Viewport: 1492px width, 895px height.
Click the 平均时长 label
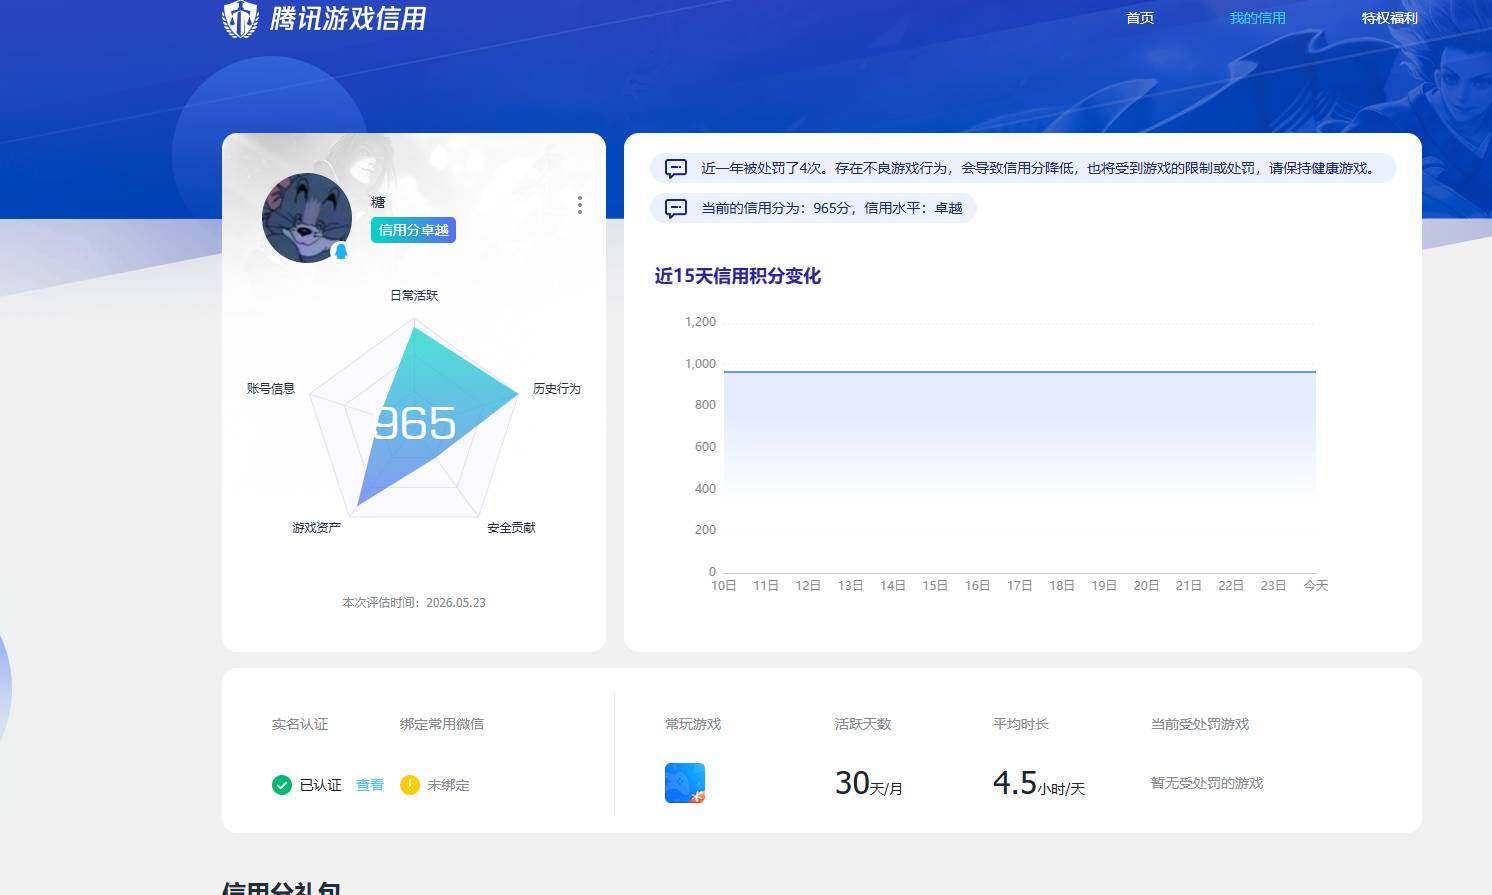tap(1021, 724)
